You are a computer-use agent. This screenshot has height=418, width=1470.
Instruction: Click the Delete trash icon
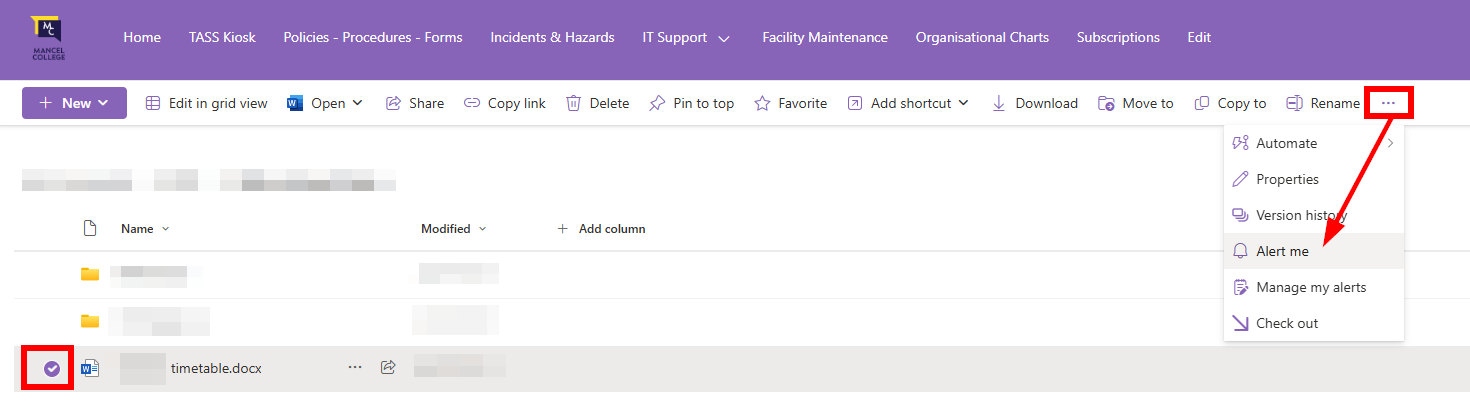click(x=574, y=103)
